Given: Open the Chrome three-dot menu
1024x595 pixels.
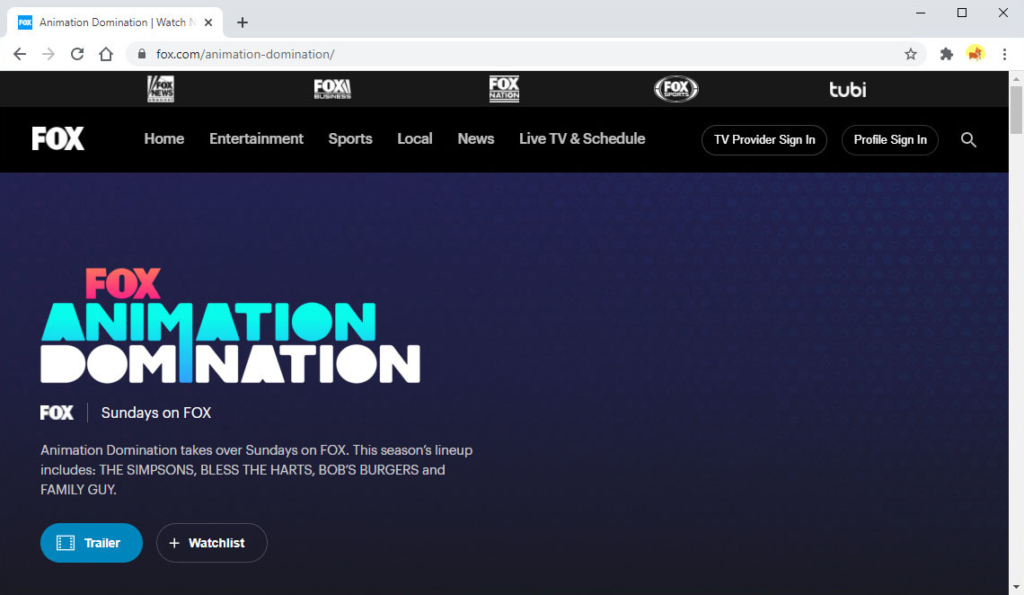Looking at the screenshot, I should point(1004,54).
